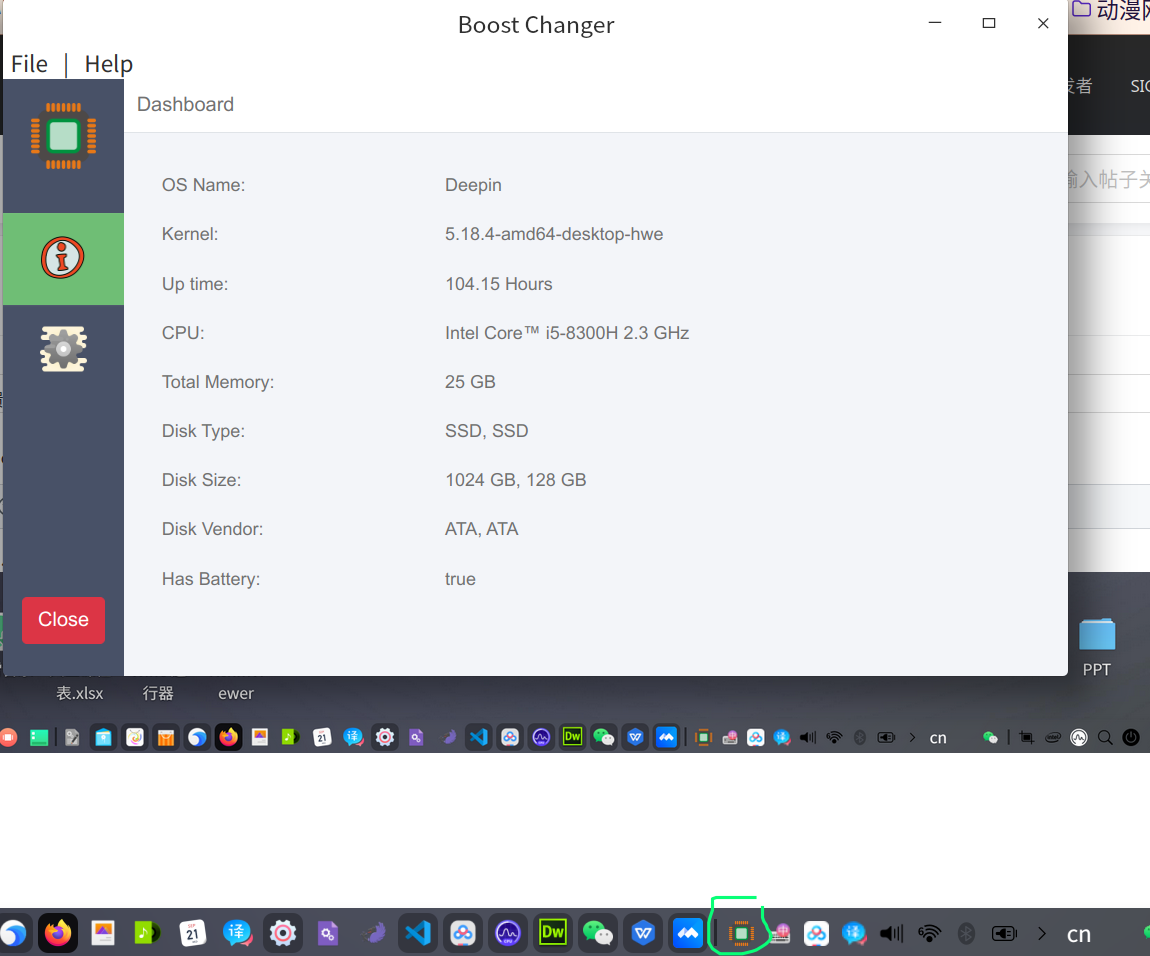The height and width of the screenshot is (956, 1150).
Task: Click the volume speaker icon in the enlarged bottom strip
Action: [891, 933]
